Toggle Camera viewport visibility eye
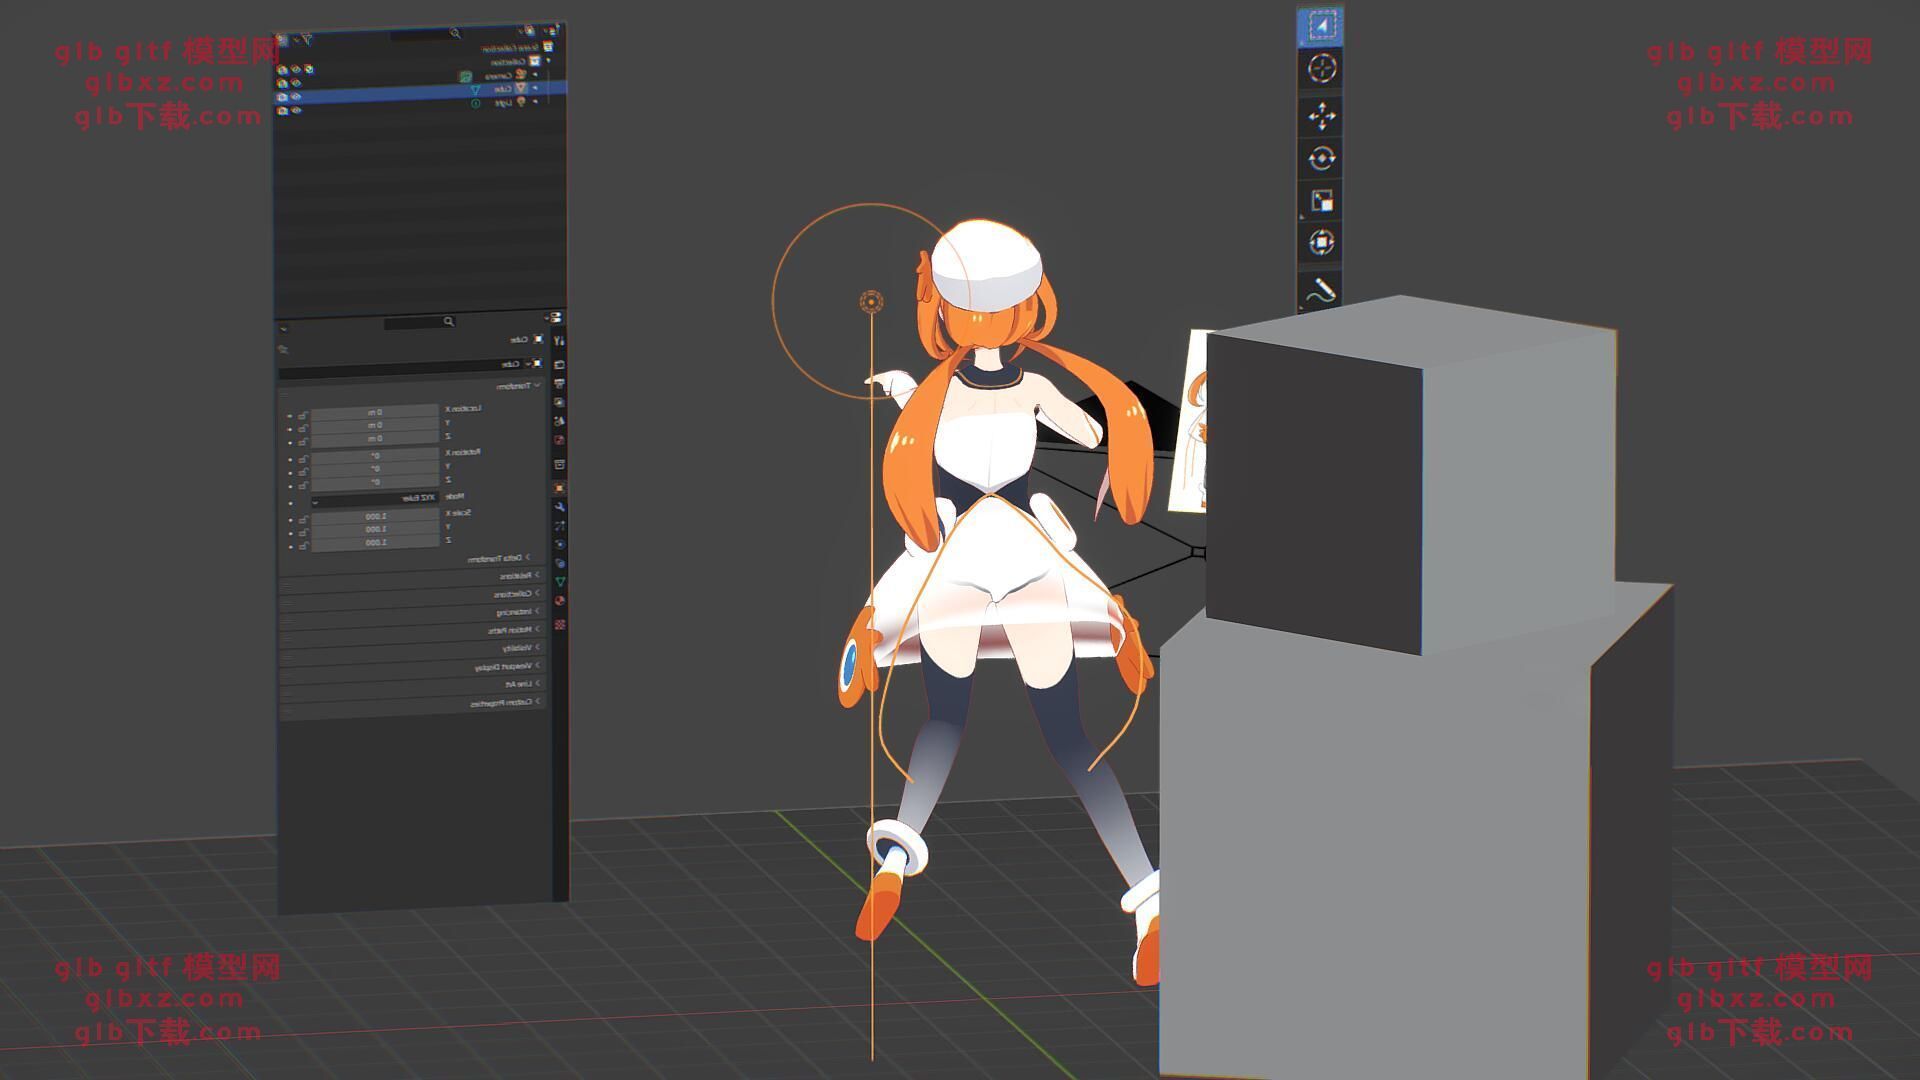The image size is (1920, 1080). point(296,82)
